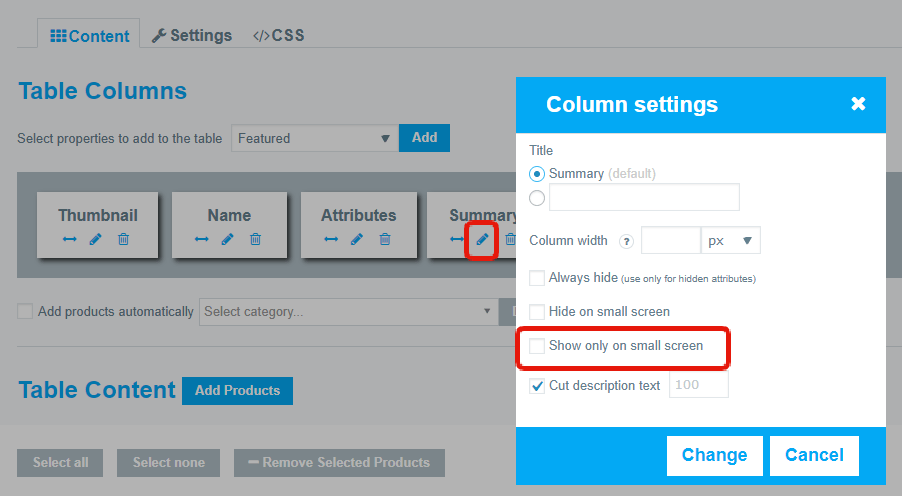The height and width of the screenshot is (496, 902).
Task: Check Show only on small screen
Action: (537, 346)
